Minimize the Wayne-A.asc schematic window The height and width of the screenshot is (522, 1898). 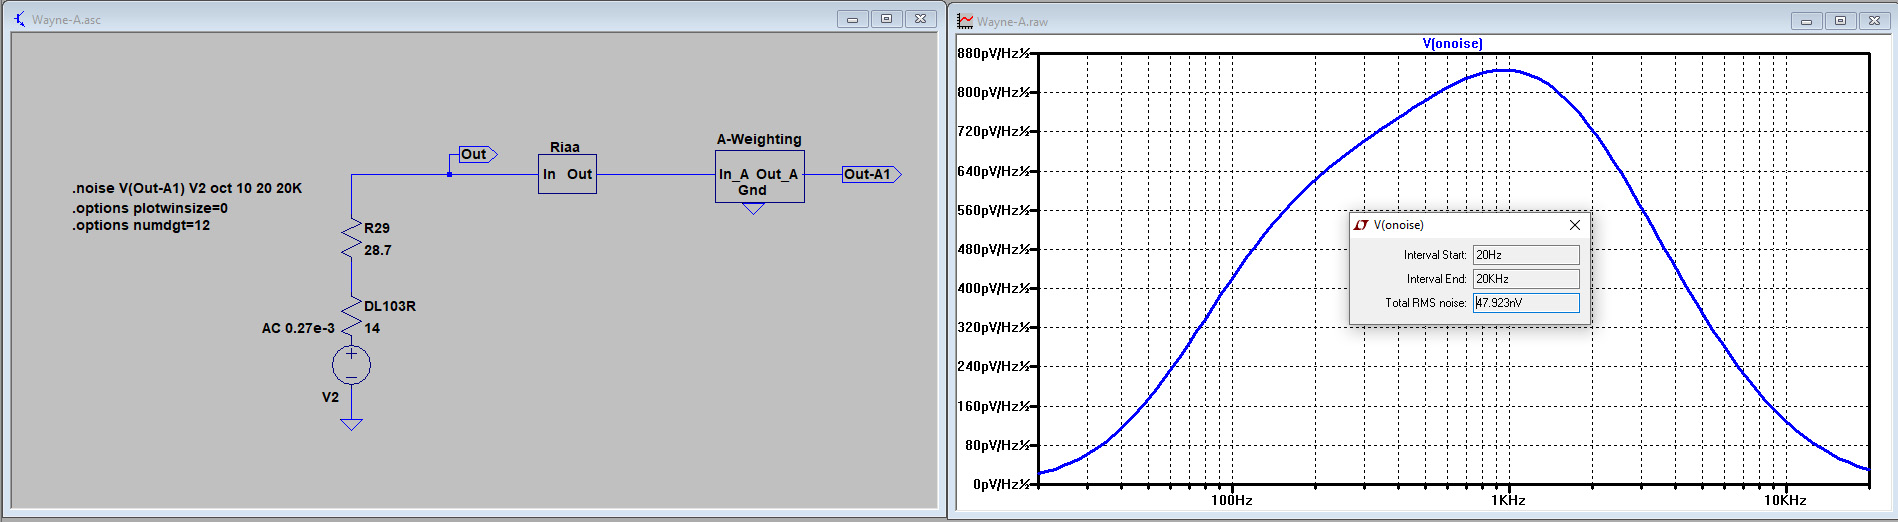point(852,19)
